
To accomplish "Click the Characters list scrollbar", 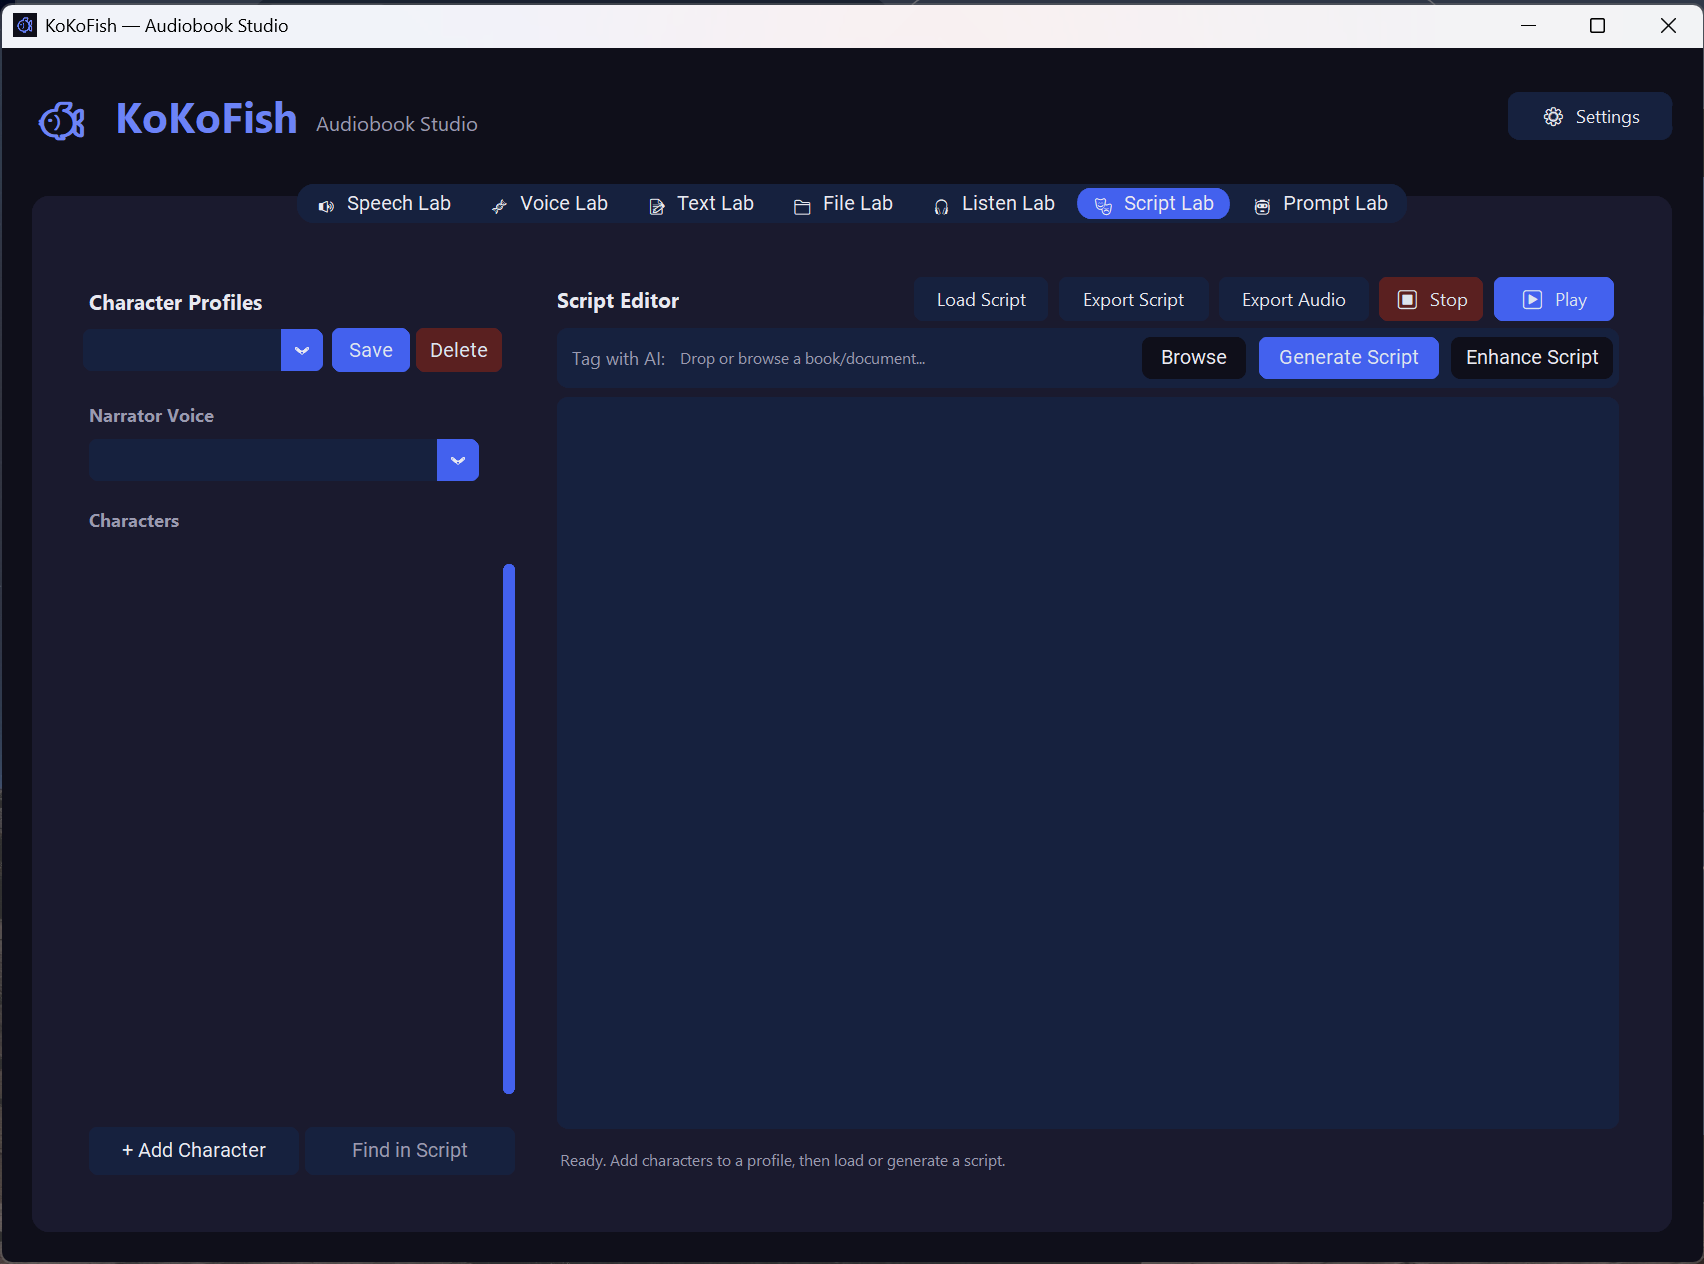I will tap(509, 829).
